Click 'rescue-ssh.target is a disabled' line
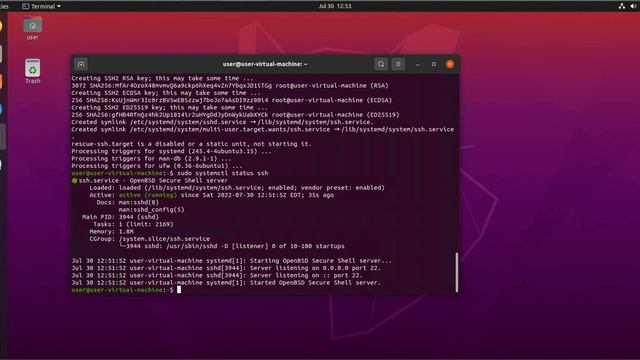Image resolution: width=640 pixels, height=360 pixels. 191,144
